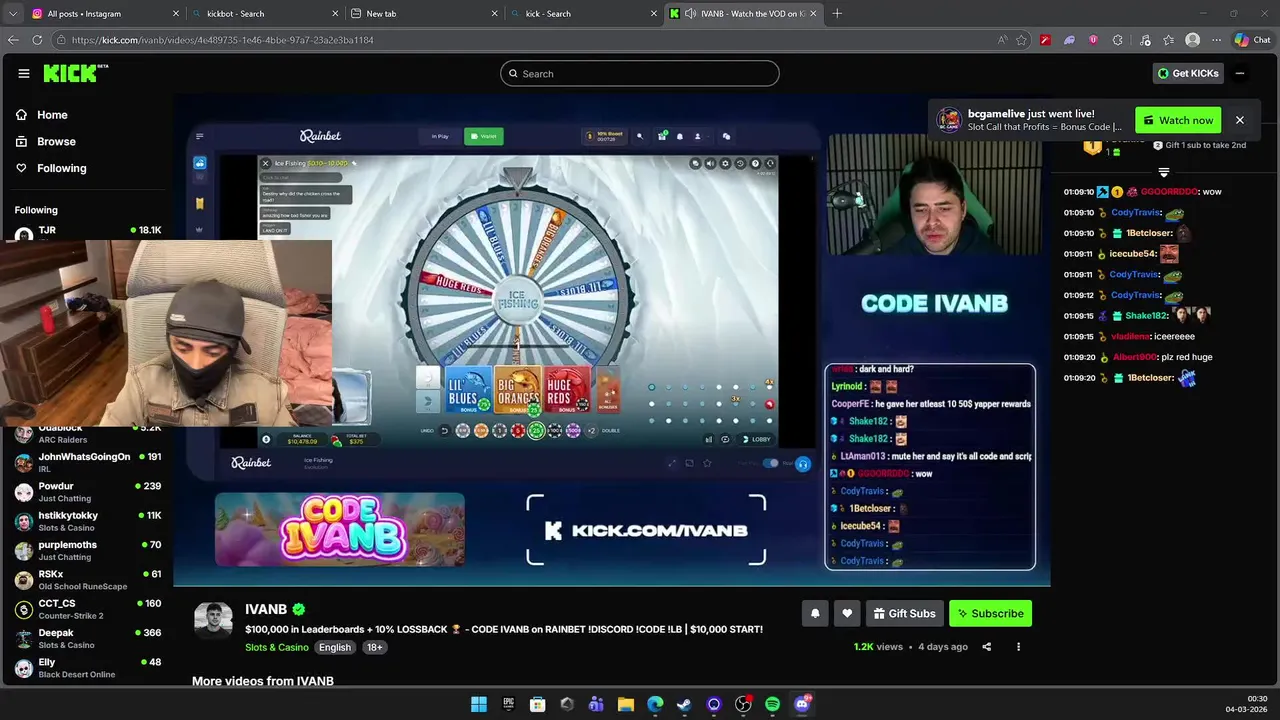Click the share icon next to views
This screenshot has width=1280, height=720.
986,647
